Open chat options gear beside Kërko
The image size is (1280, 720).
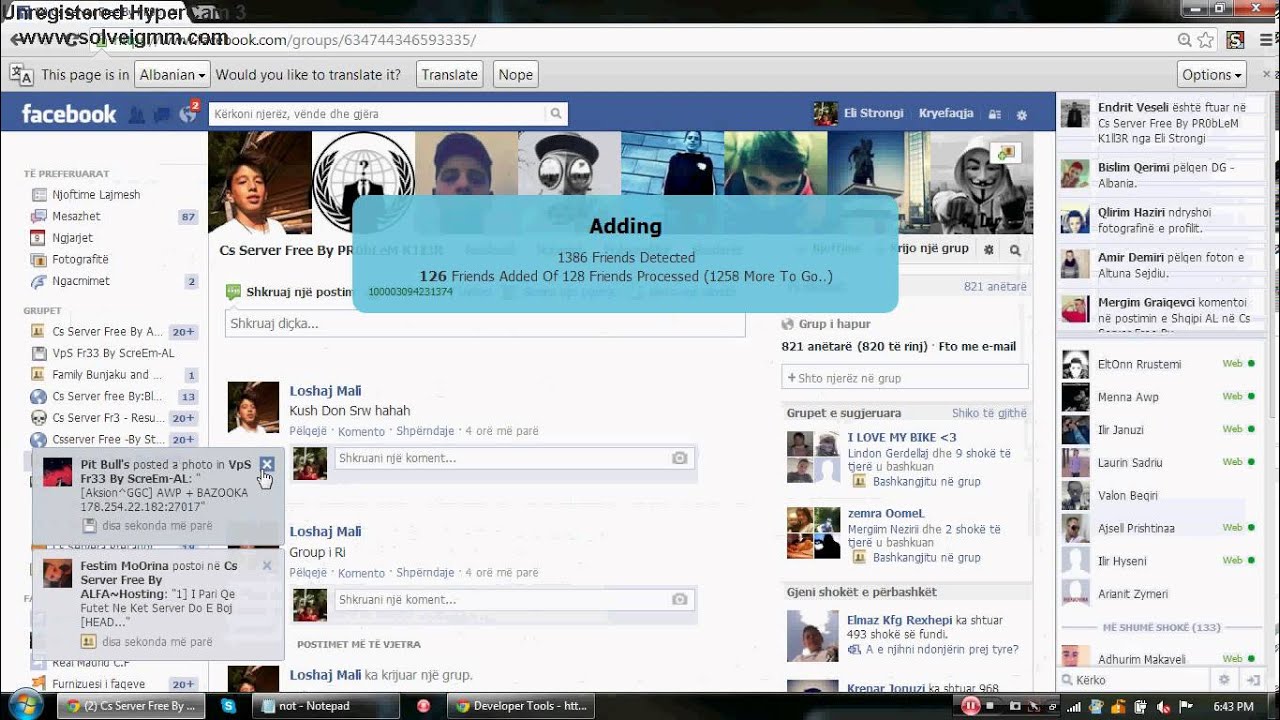[1224, 680]
